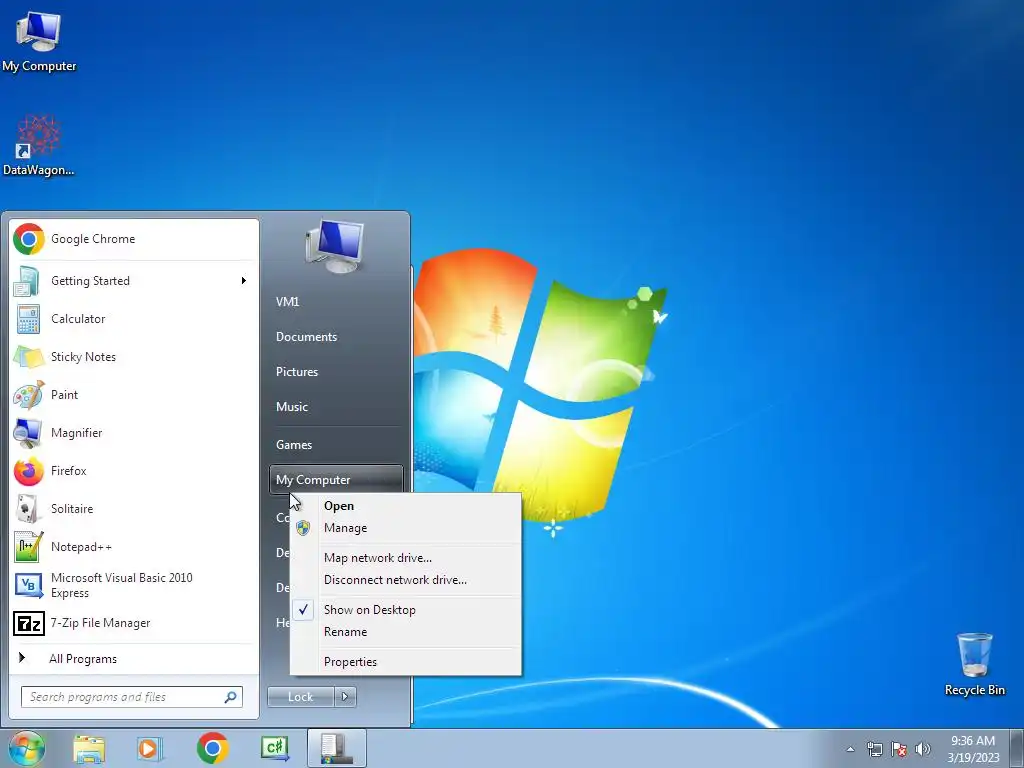The height and width of the screenshot is (768, 1024).
Task: Click the taskbar clock and date
Action: click(973, 749)
